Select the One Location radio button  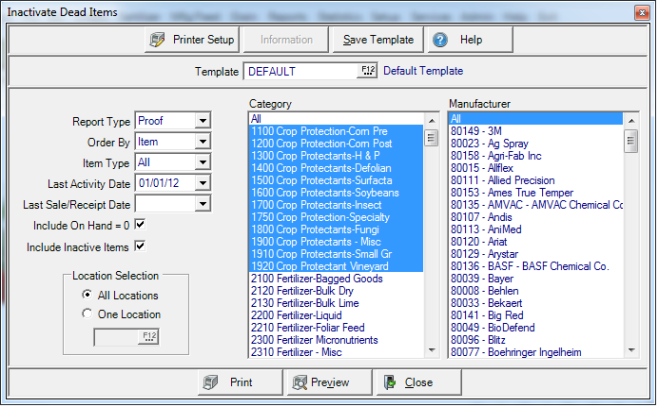click(x=88, y=314)
